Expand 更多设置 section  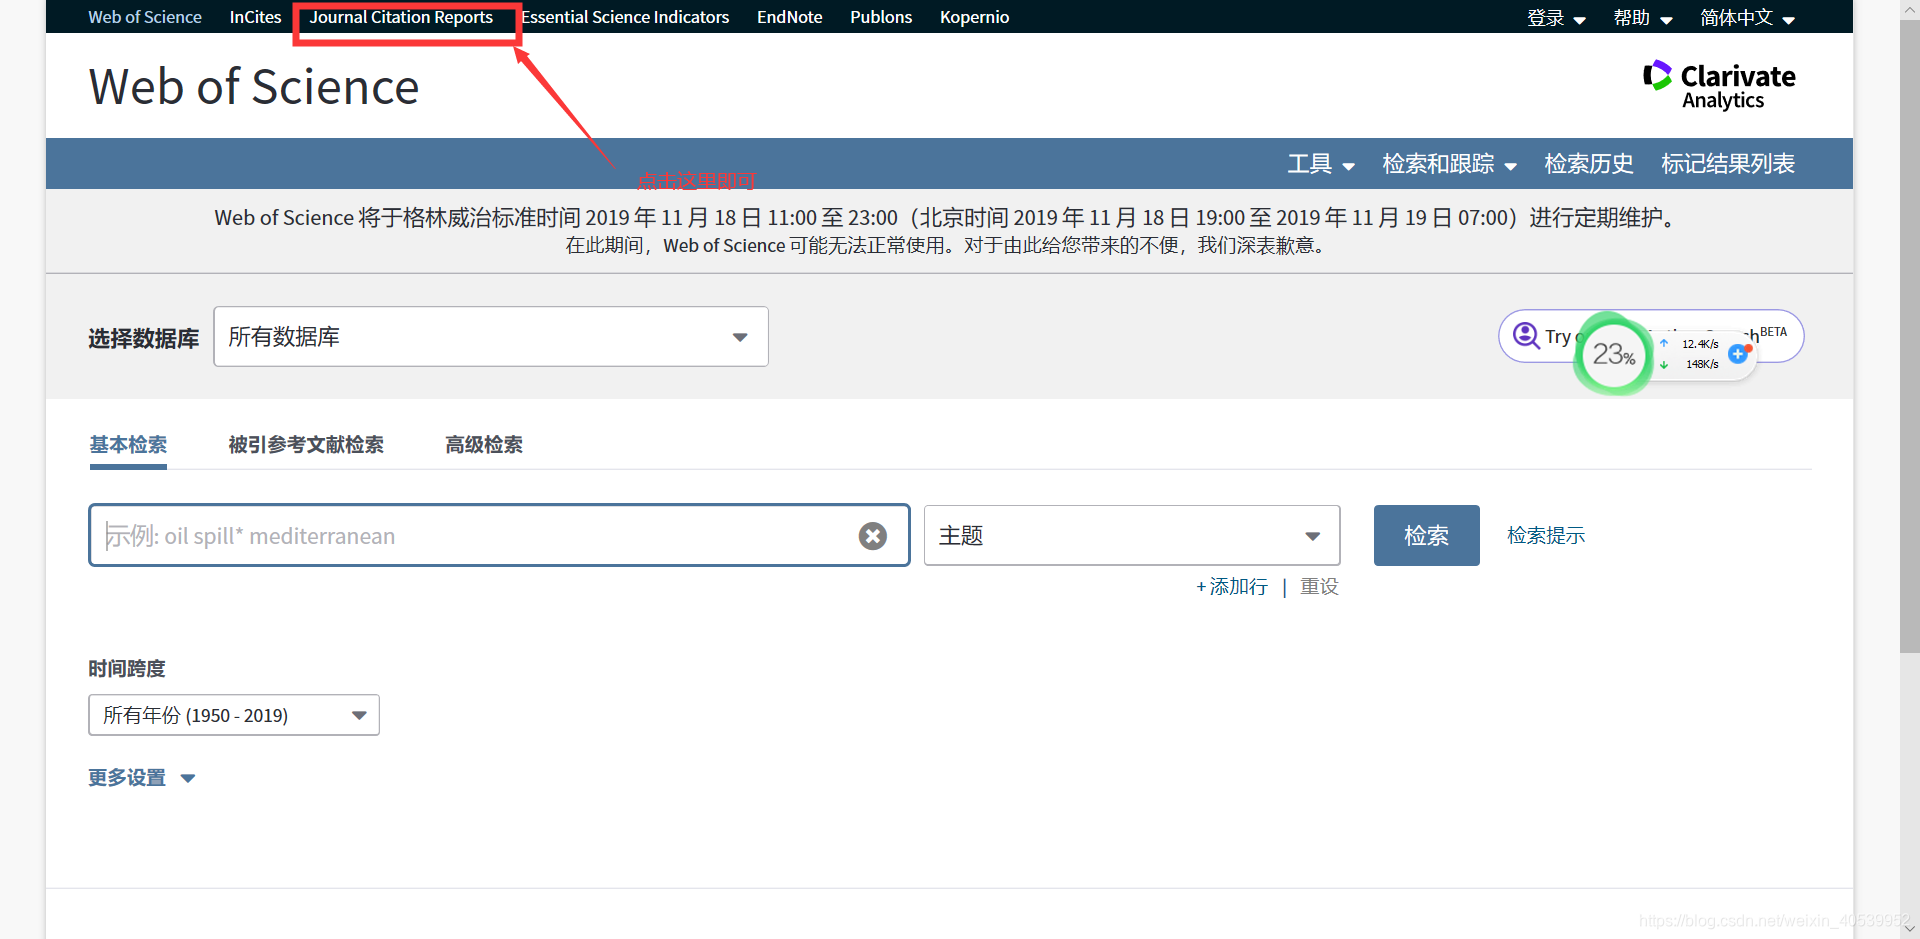point(141,778)
